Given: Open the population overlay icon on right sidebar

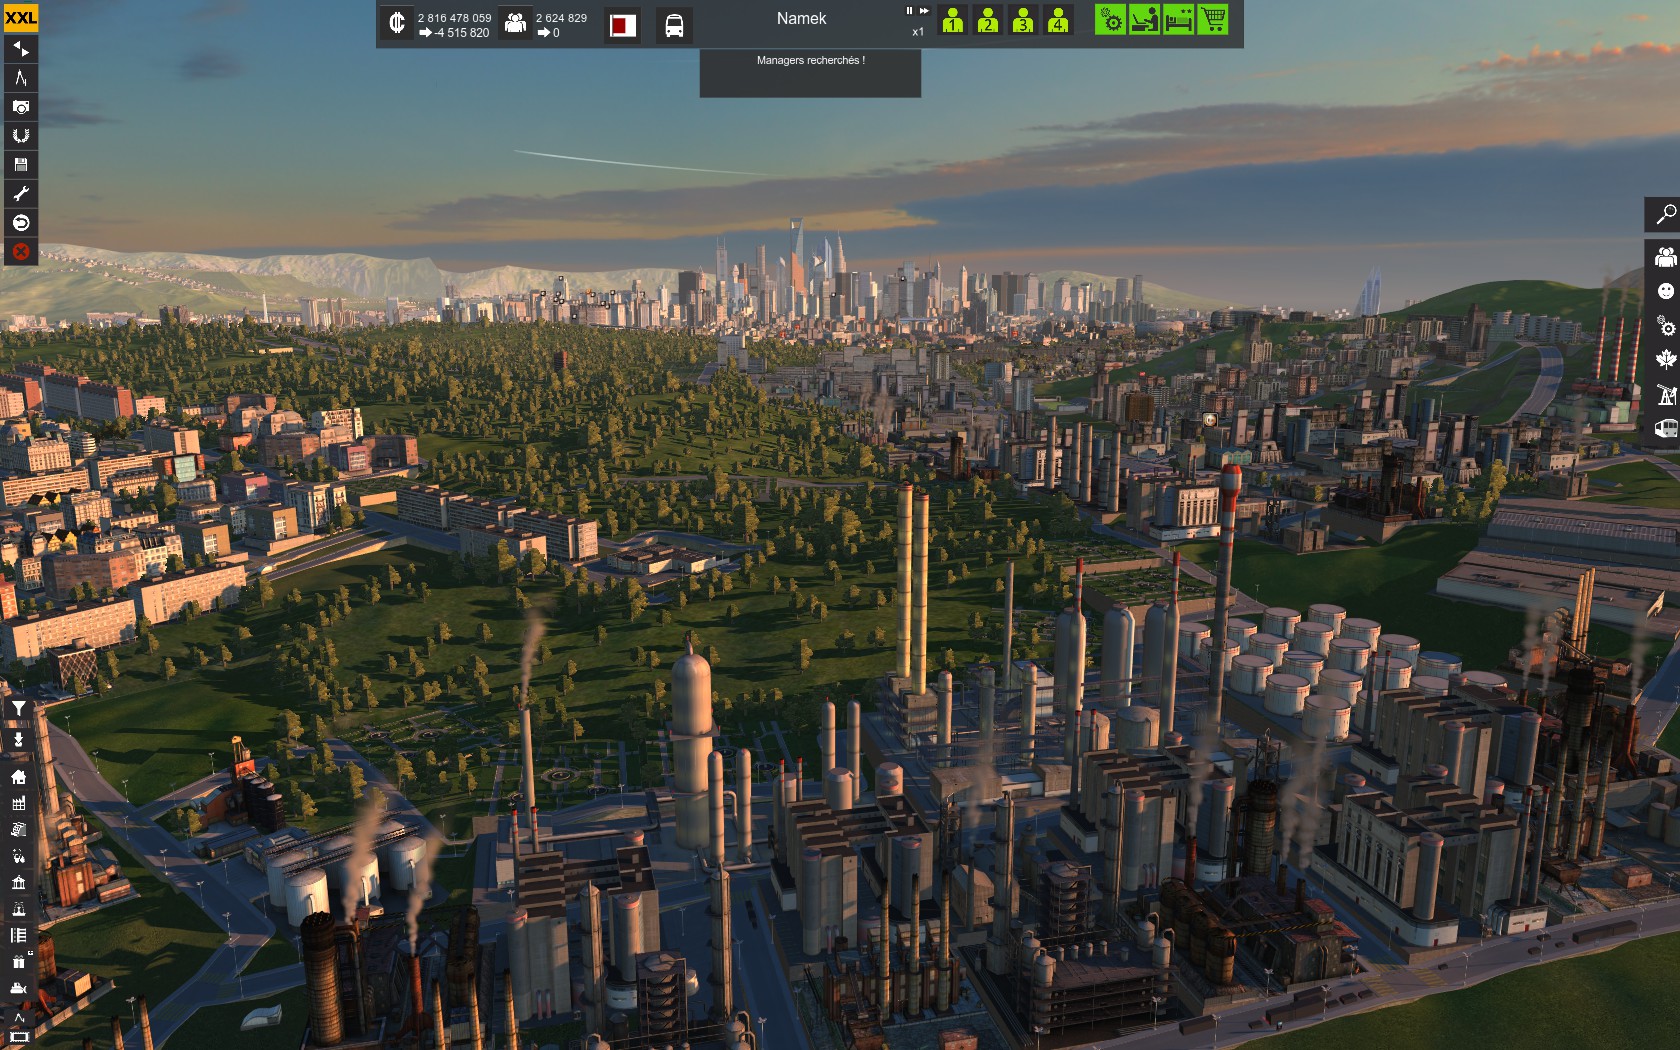Looking at the screenshot, I should pyautogui.click(x=1665, y=257).
